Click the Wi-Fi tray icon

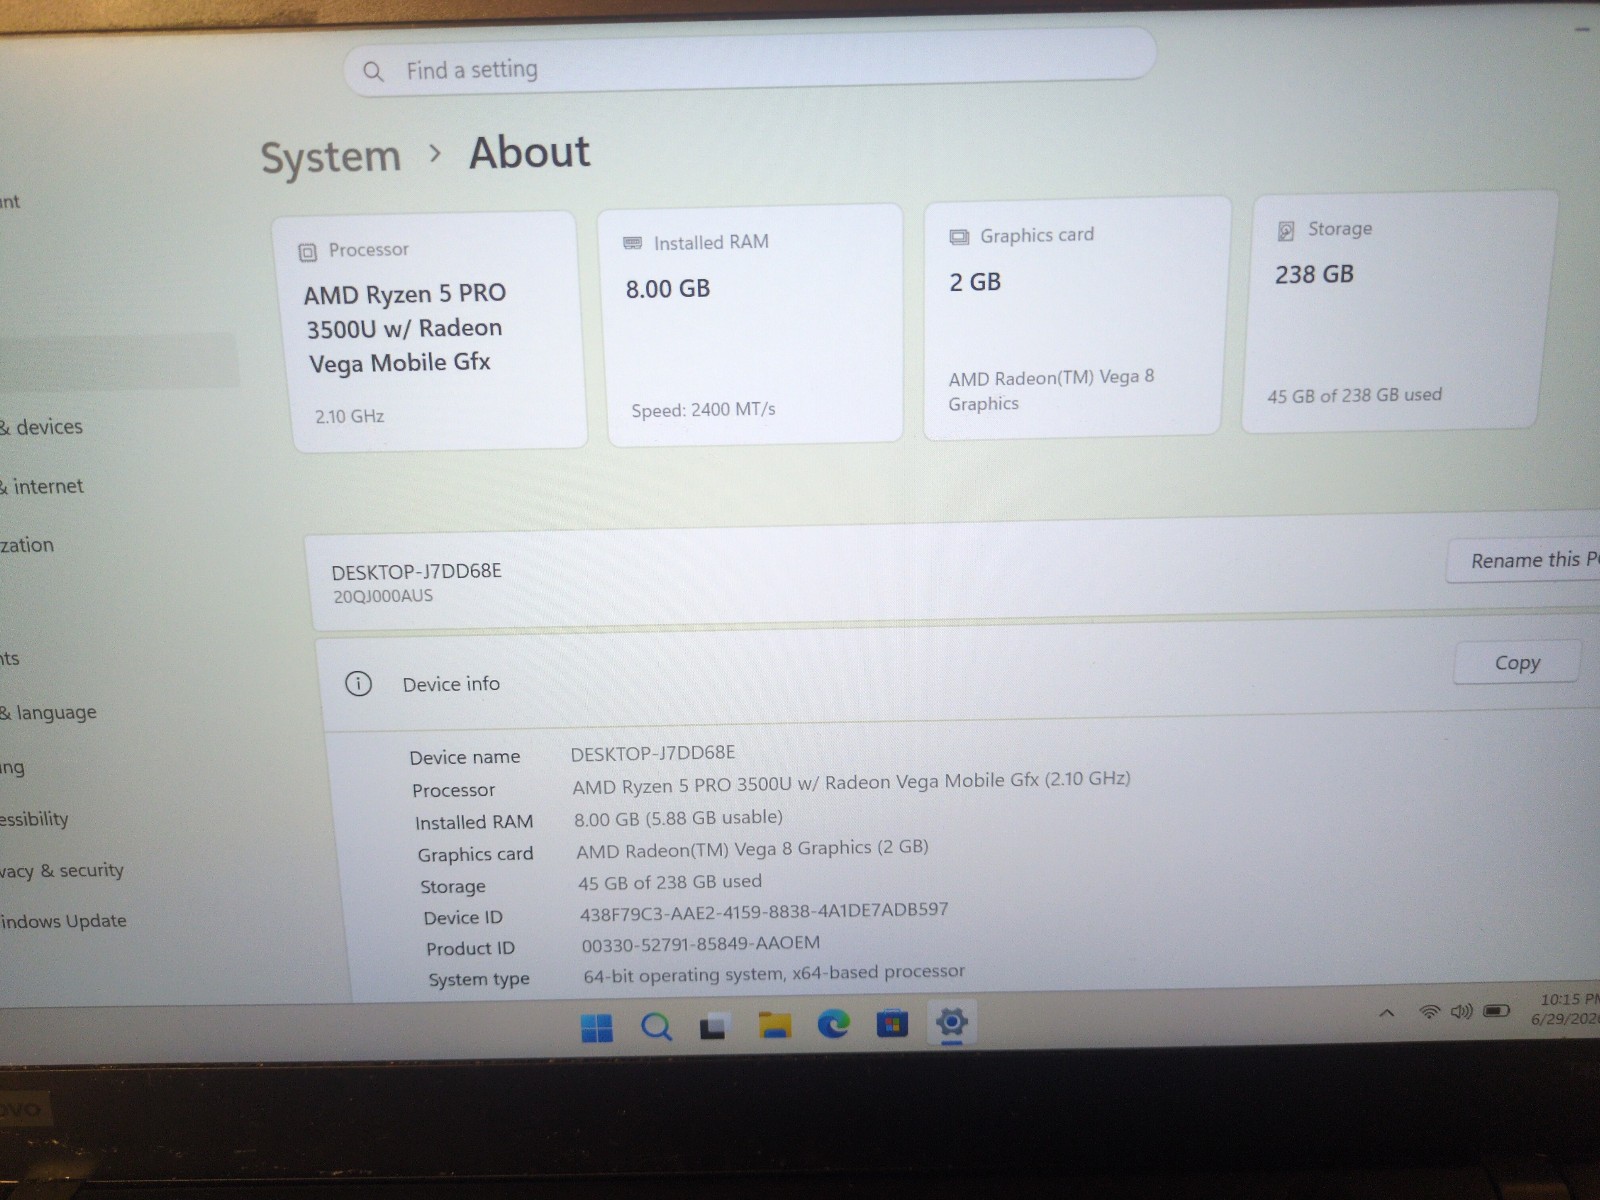click(x=1430, y=1012)
